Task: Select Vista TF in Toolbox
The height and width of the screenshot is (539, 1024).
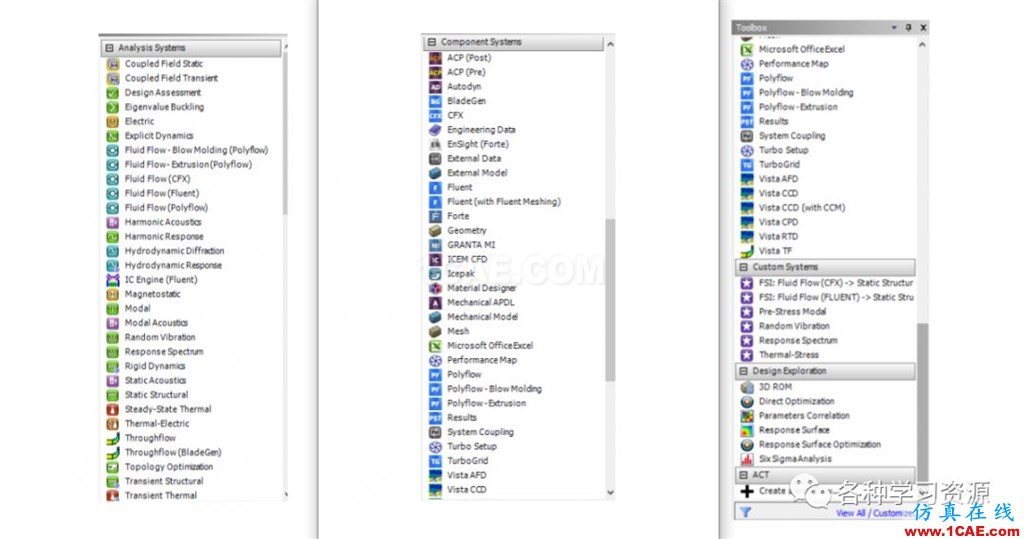Action: 775,251
